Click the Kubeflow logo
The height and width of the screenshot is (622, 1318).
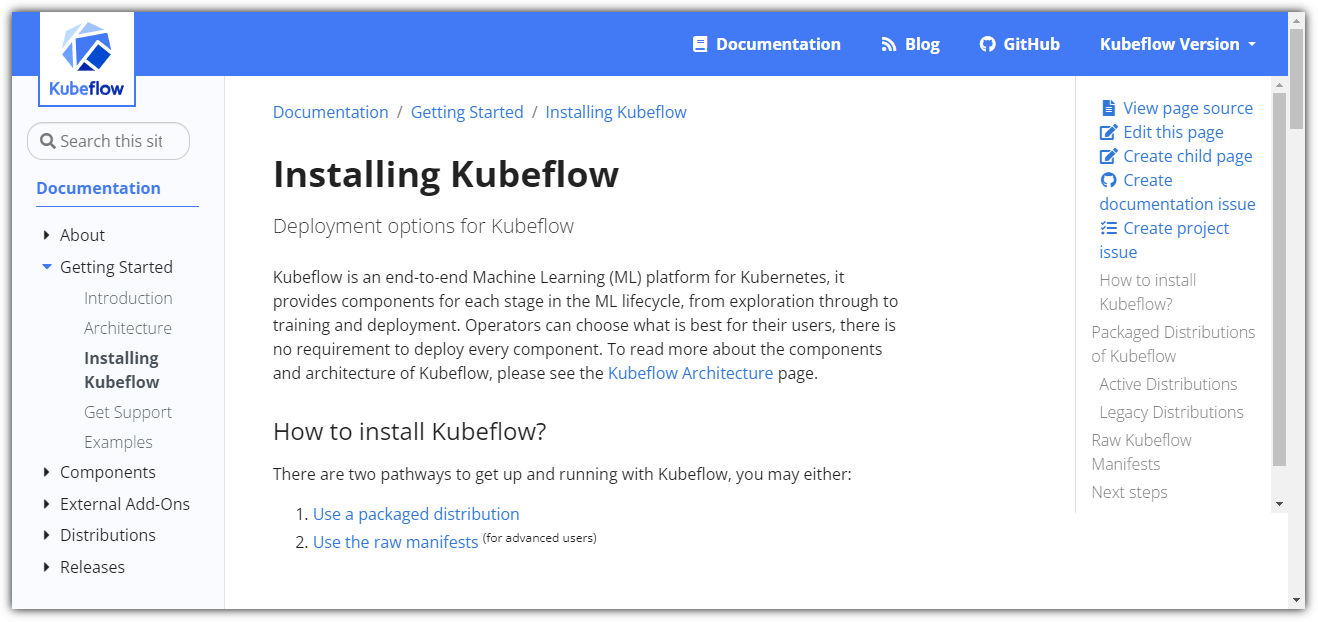(x=87, y=60)
